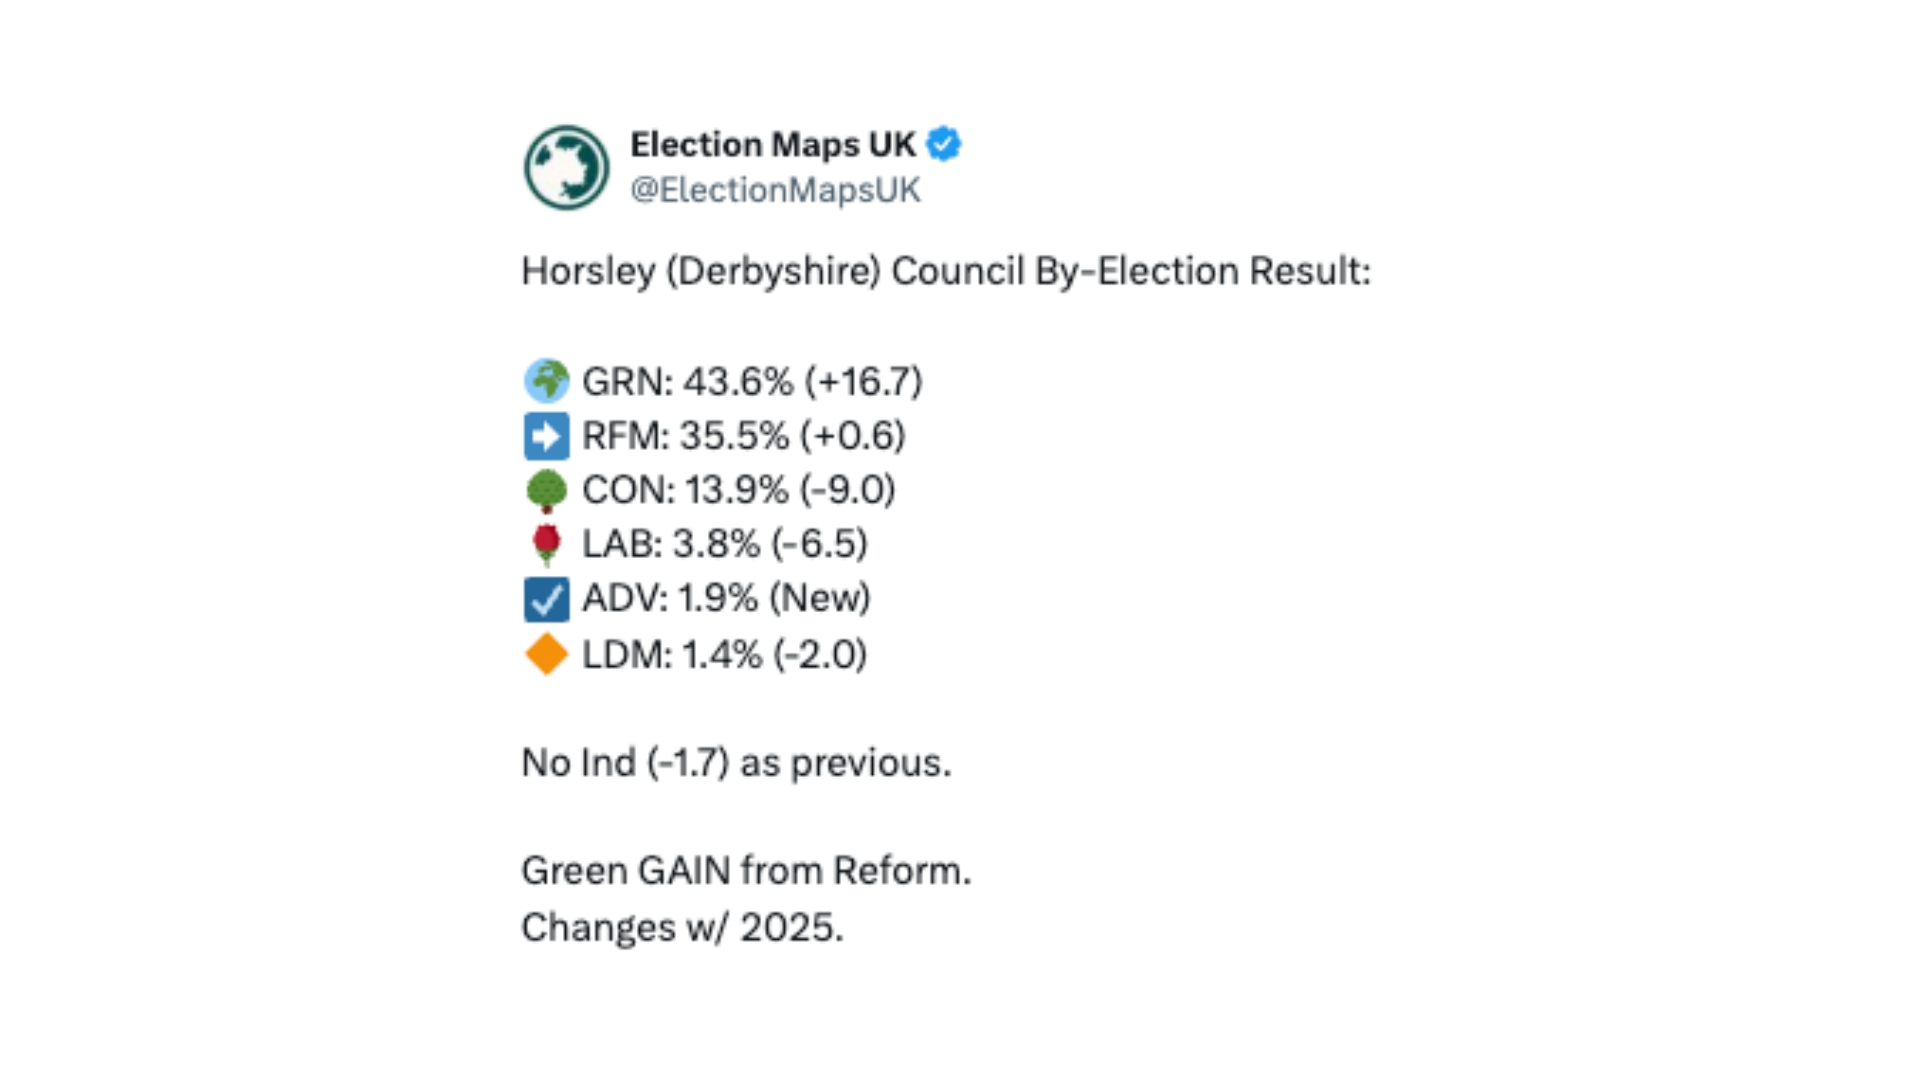Click the blue arrow emoji beside RFM
Viewport: 1920px width, 1080px height.
[x=546, y=436]
